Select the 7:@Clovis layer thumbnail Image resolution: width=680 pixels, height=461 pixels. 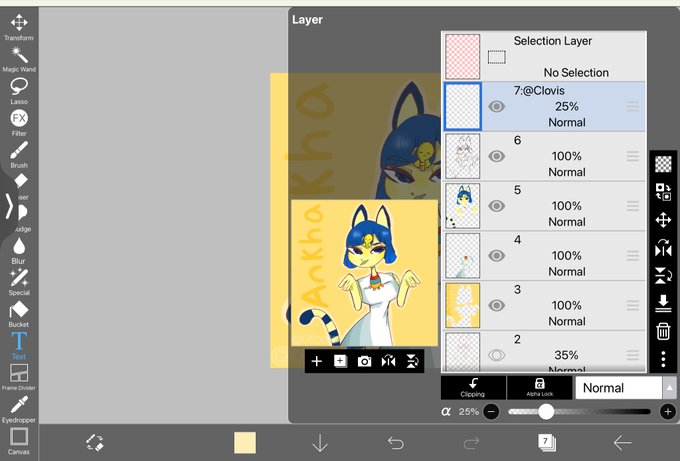463,106
